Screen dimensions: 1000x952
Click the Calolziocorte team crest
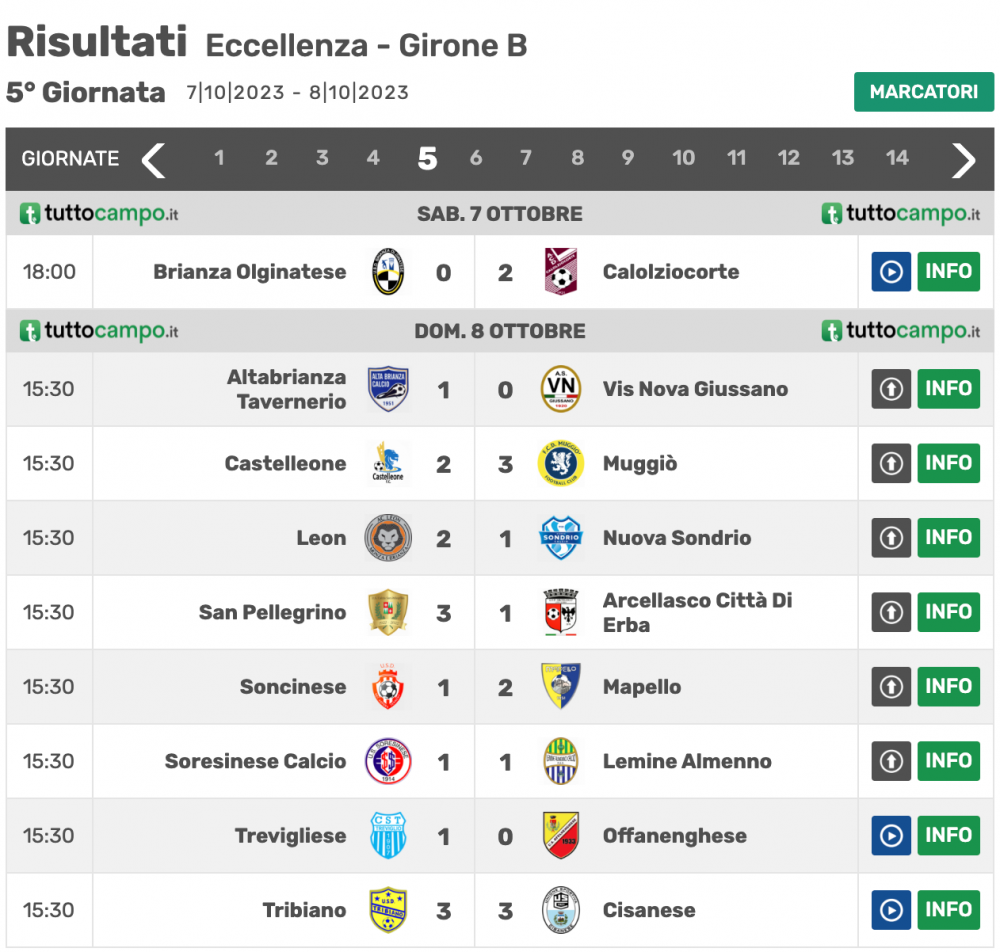[561, 272]
